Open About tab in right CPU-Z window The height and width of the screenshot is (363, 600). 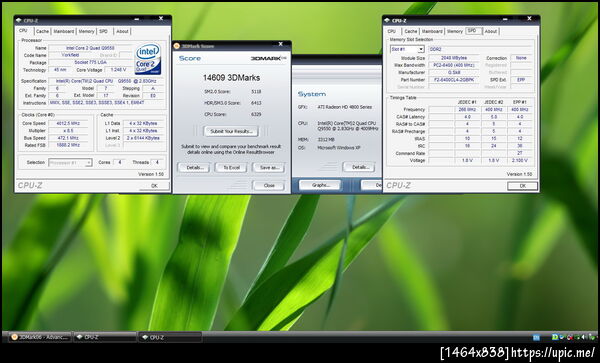point(491,31)
